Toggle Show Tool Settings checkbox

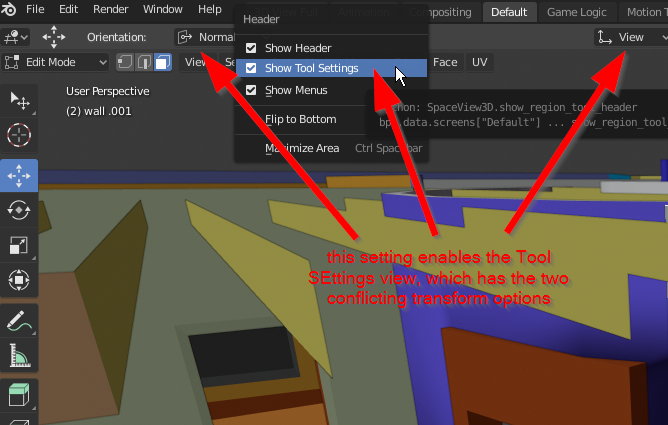click(x=251, y=68)
